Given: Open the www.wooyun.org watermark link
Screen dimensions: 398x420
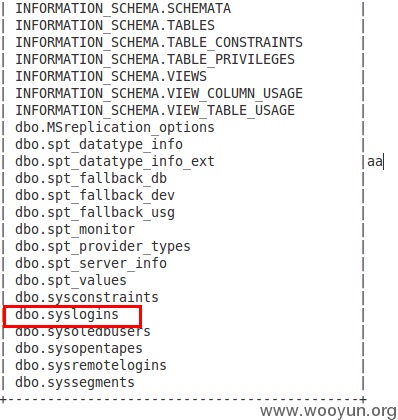Looking at the screenshot, I should [328, 411].
